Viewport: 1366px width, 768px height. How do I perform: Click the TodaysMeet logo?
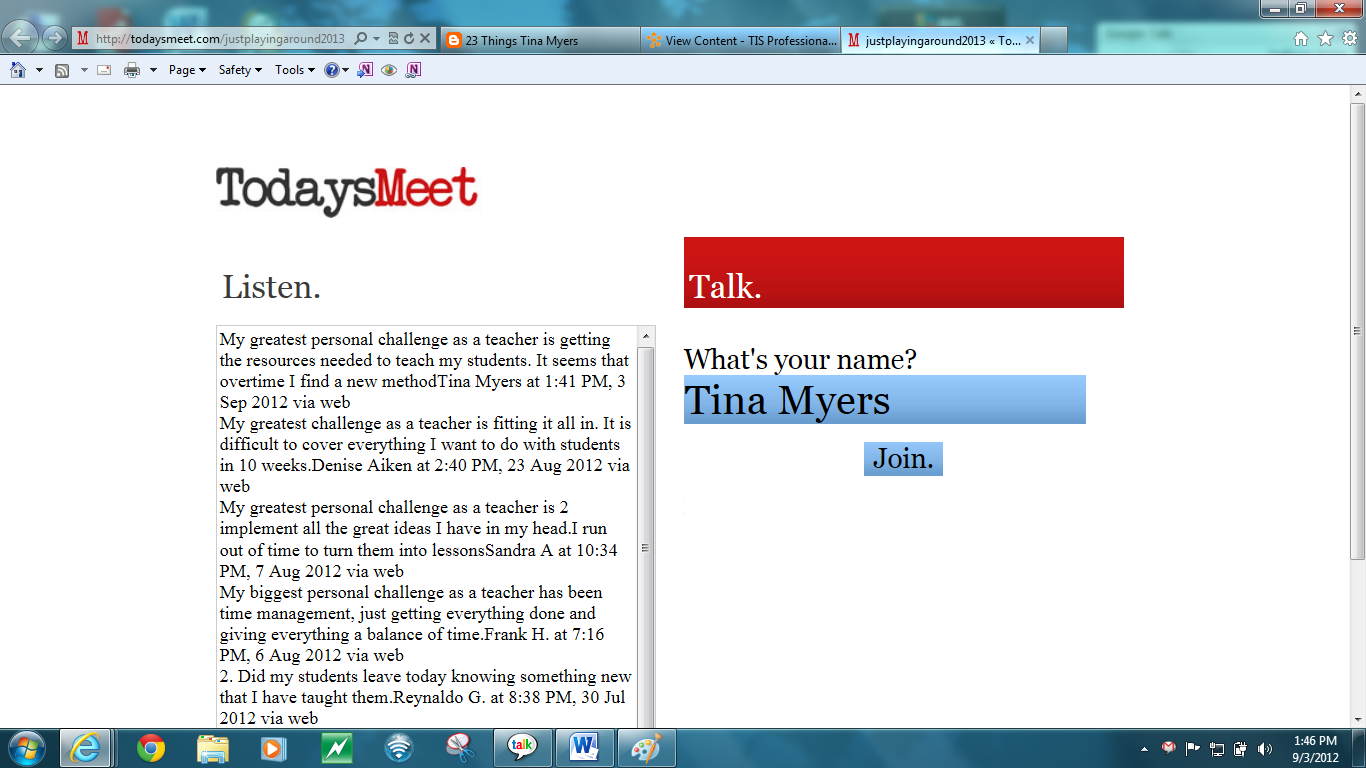coord(346,191)
